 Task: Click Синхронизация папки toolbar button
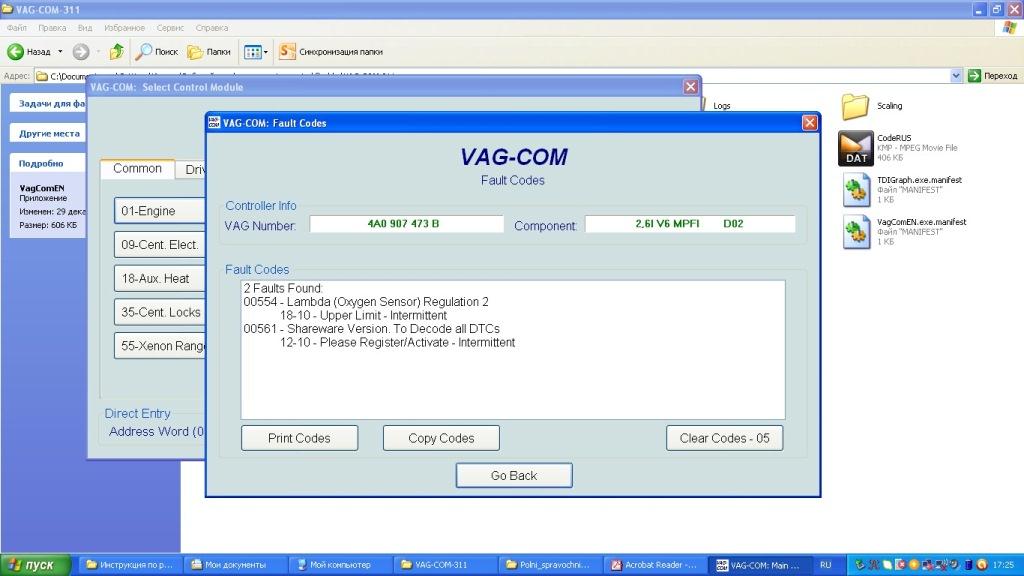[x=331, y=52]
